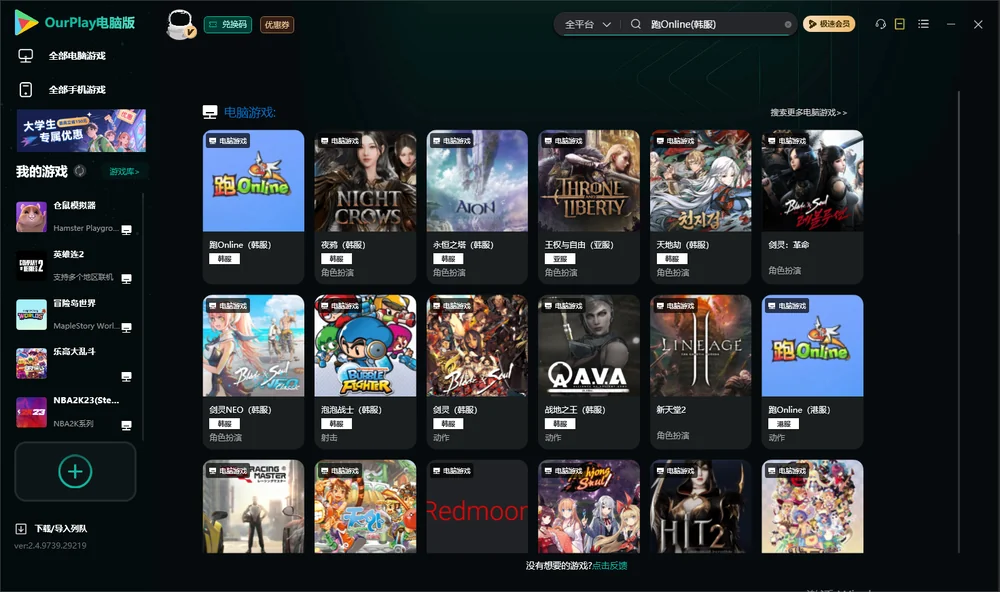Open the user avatar profile
Image resolution: width=1000 pixels, height=592 pixels.
(x=180, y=24)
